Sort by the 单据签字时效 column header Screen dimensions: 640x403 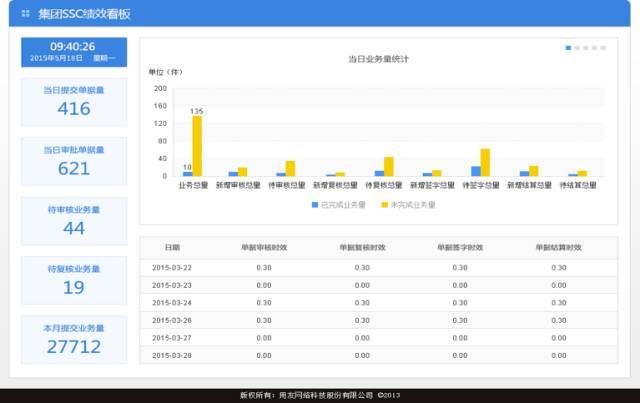(460, 247)
